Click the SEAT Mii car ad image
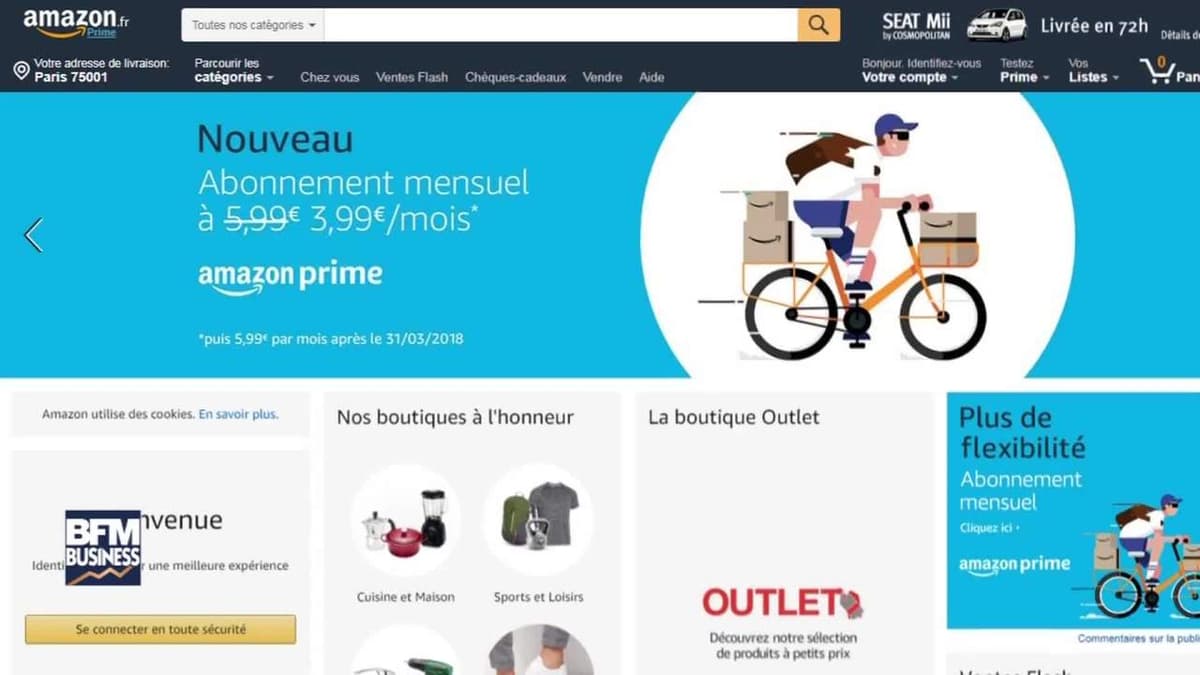1200x675 pixels. (x=997, y=25)
